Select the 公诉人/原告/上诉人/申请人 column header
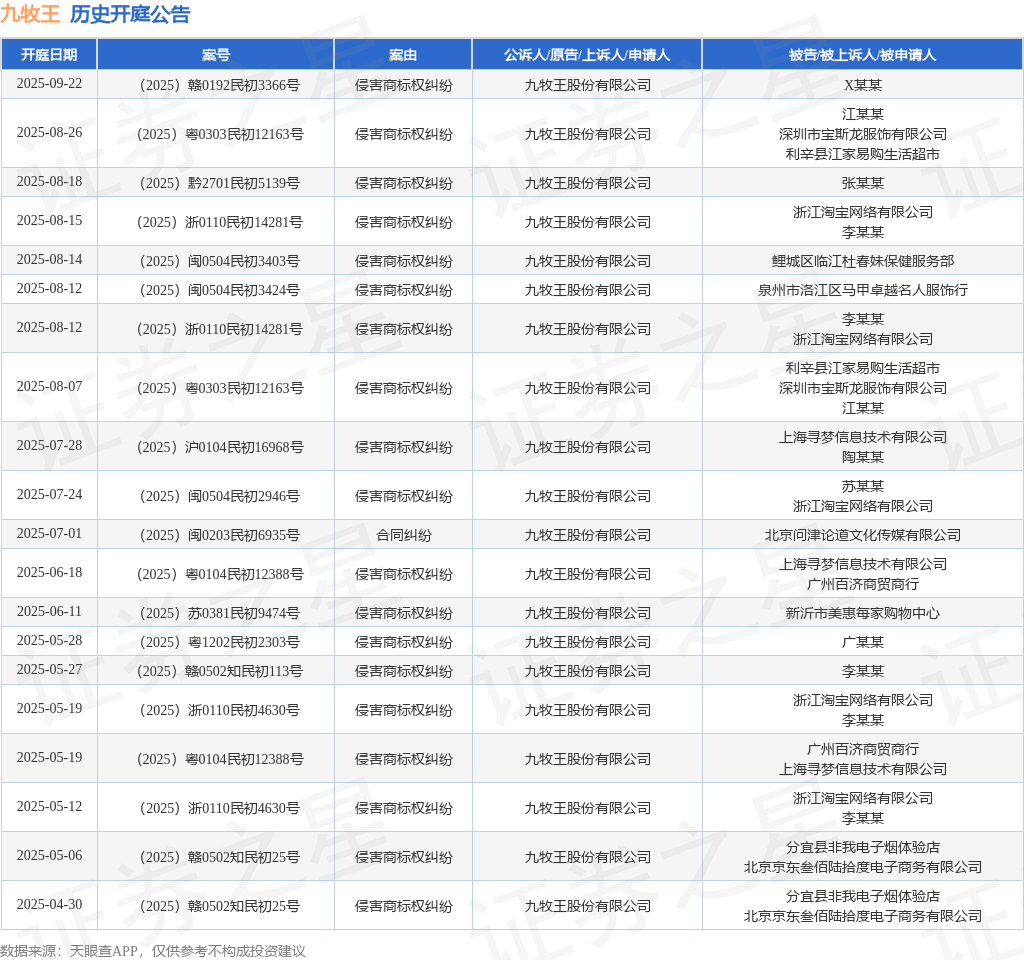 tap(587, 55)
